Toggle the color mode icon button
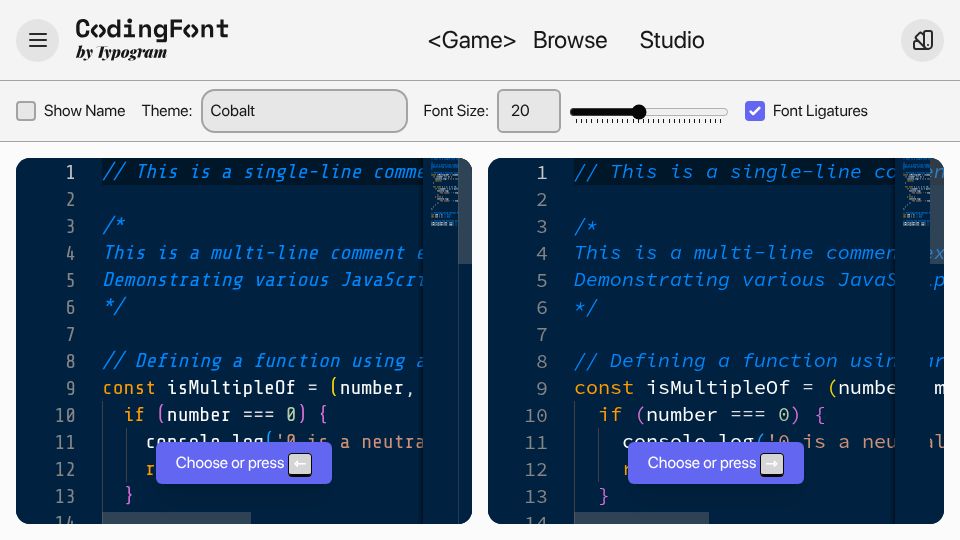Image resolution: width=960 pixels, height=540 pixels. click(922, 40)
